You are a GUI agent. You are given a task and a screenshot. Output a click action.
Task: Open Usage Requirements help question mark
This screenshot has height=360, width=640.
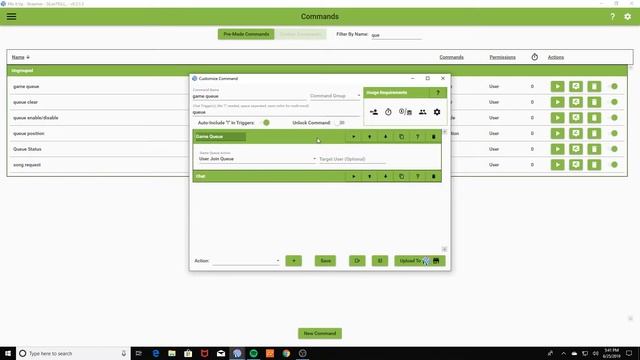click(438, 93)
